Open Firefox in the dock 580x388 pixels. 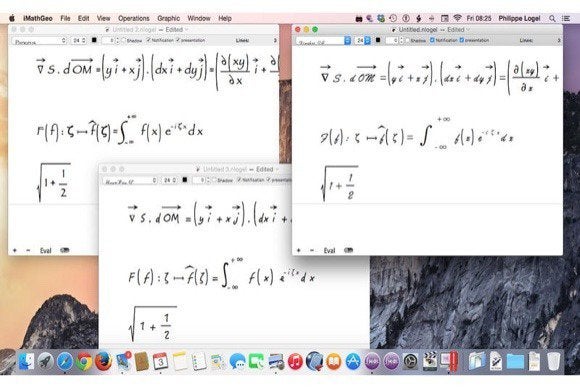tap(104, 361)
